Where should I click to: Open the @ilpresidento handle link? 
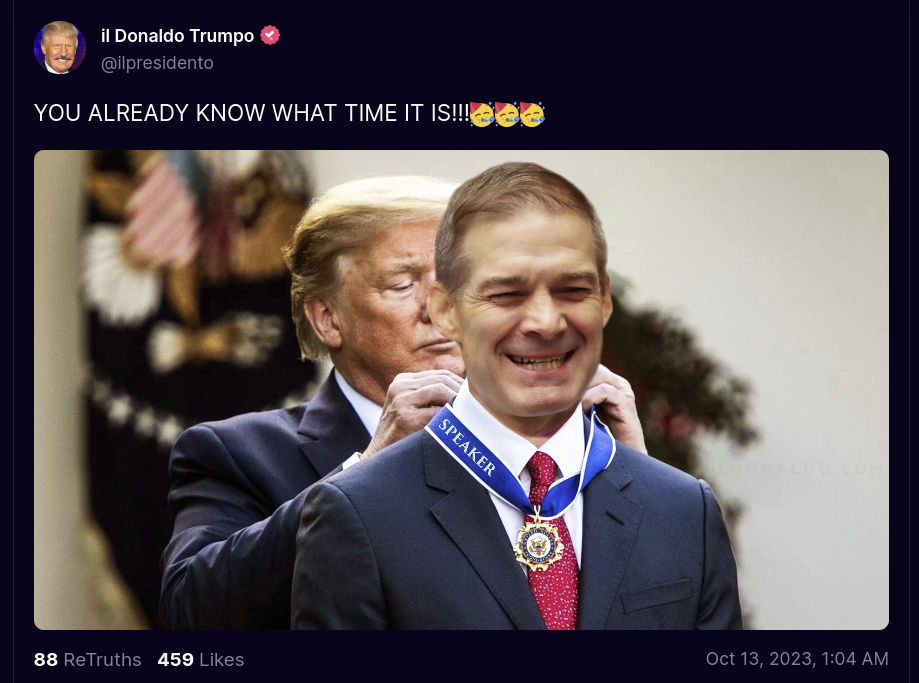coord(157,63)
